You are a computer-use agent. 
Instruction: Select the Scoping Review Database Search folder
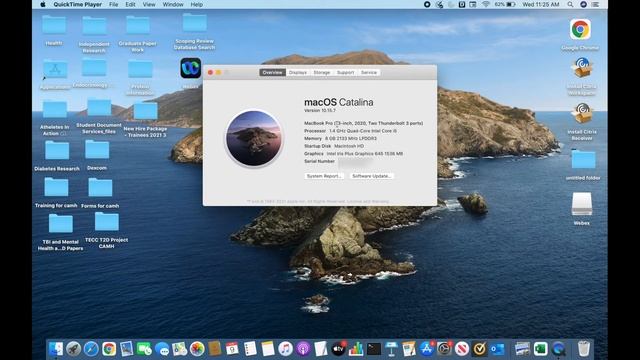pyautogui.click(x=194, y=22)
